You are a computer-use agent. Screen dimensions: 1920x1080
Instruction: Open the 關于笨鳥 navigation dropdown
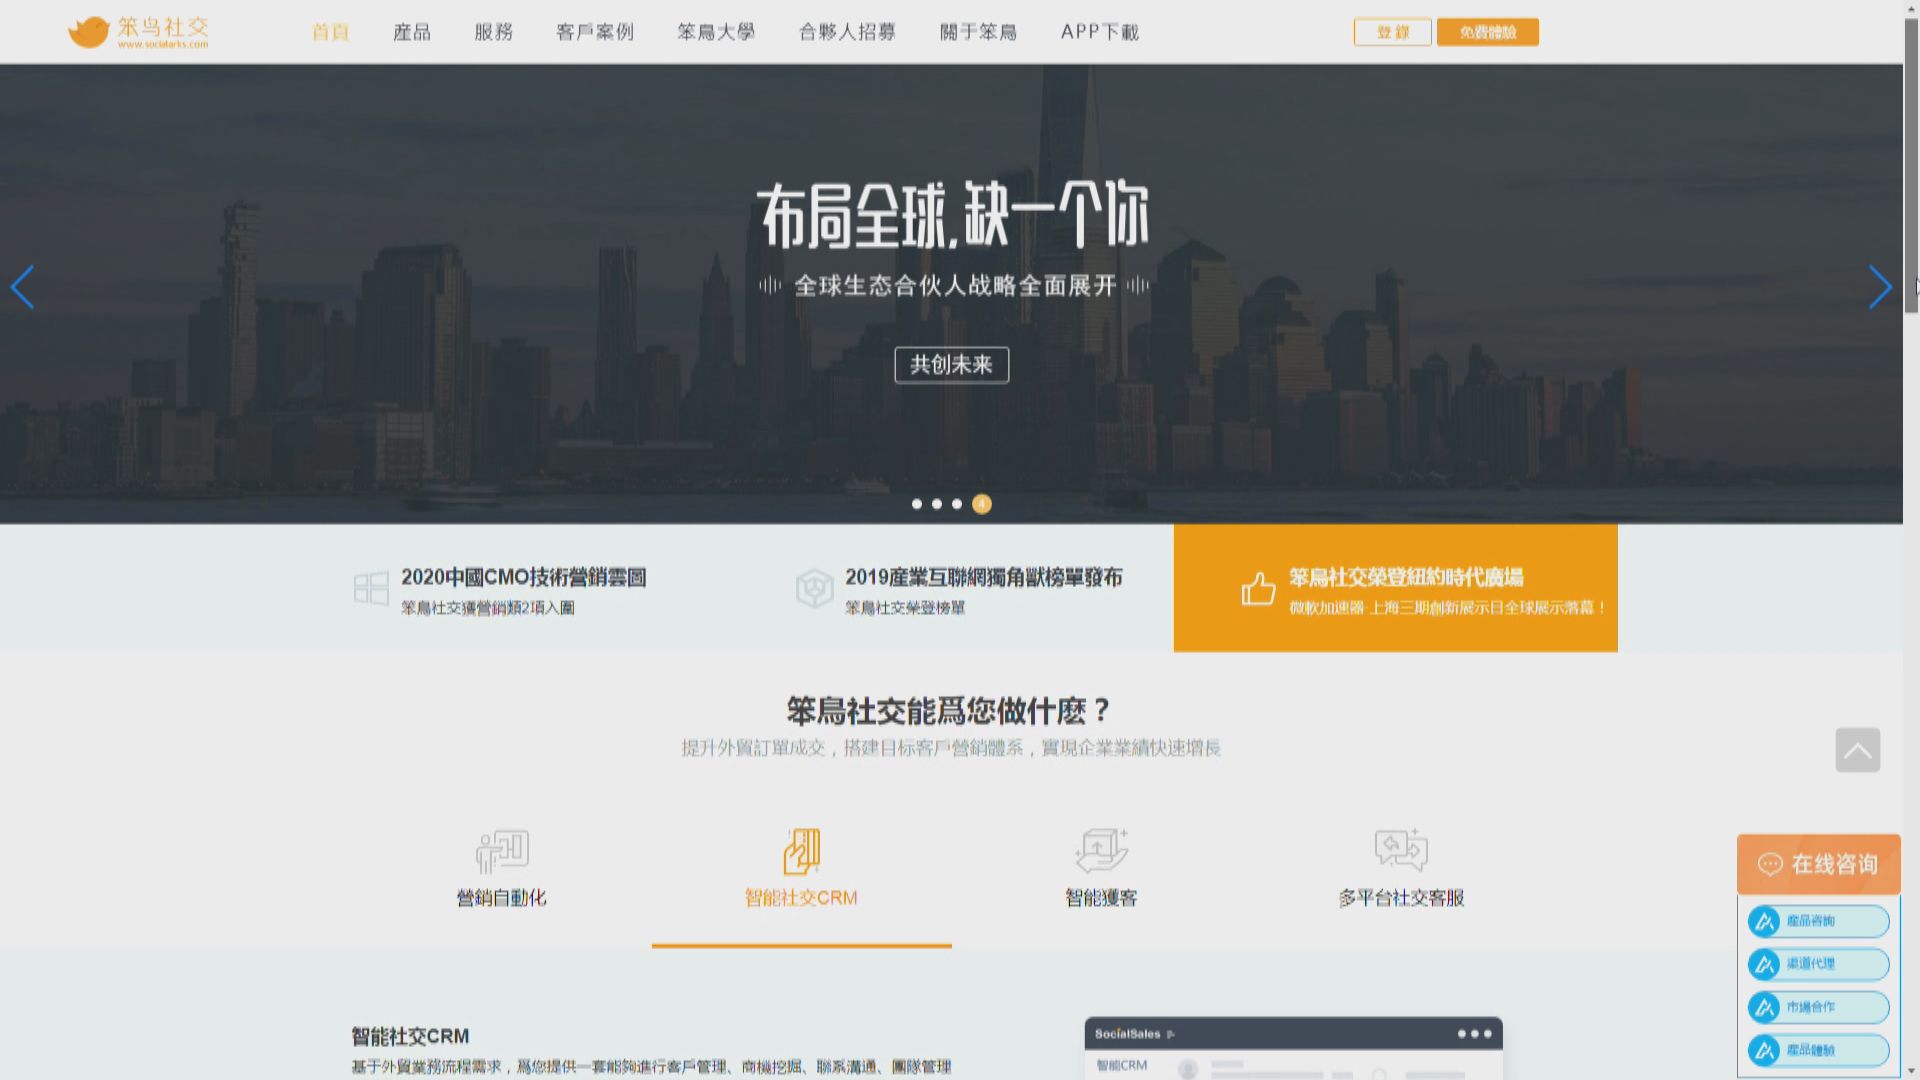tap(977, 32)
